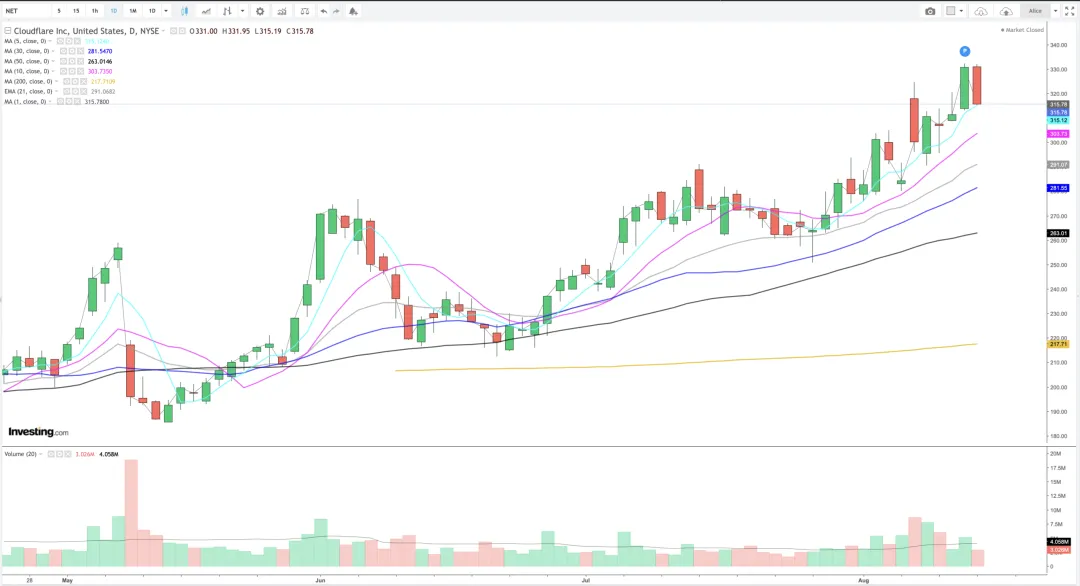Viewport: 1080px width, 586px height.
Task: Hide the MA 200 indicator line
Action: coord(66,81)
